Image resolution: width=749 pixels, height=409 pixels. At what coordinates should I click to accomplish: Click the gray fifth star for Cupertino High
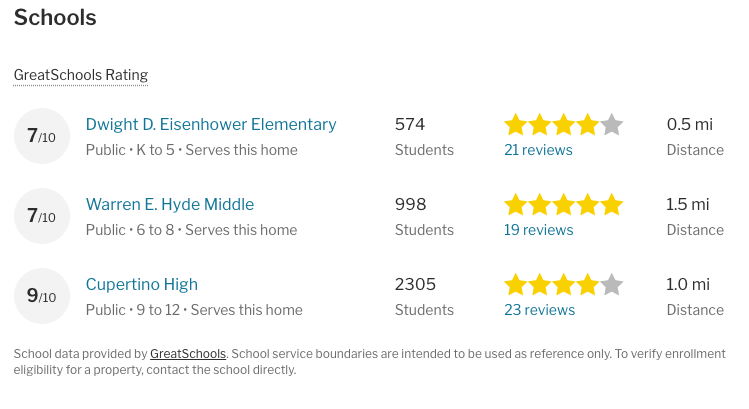[611, 284]
